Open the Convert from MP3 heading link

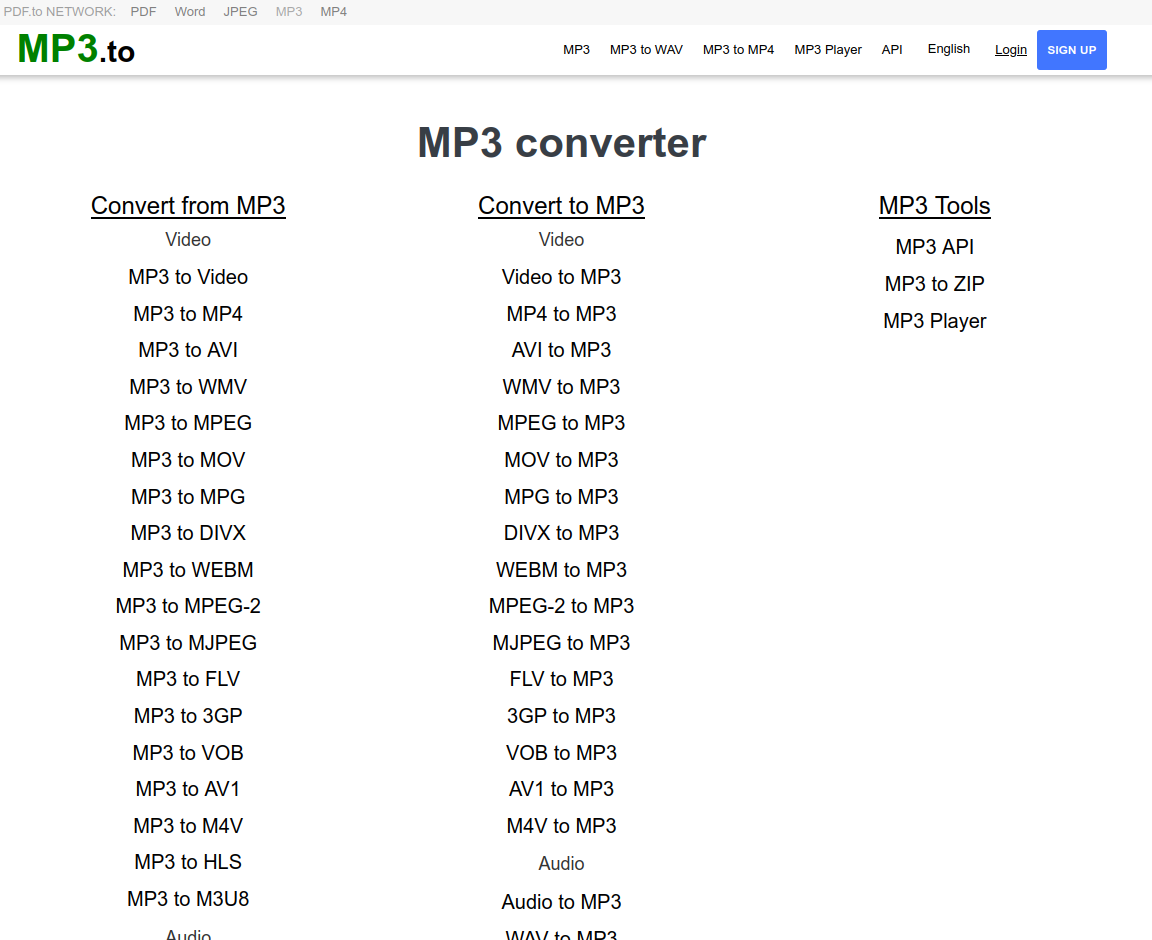click(188, 206)
